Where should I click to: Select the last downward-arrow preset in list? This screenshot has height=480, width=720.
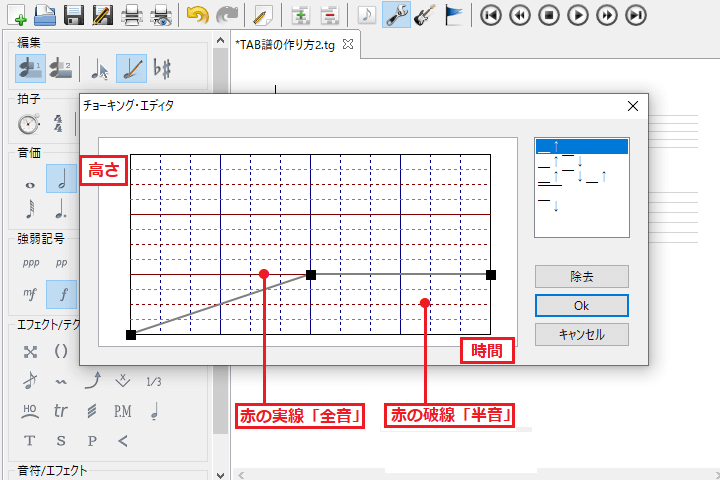click(x=580, y=206)
